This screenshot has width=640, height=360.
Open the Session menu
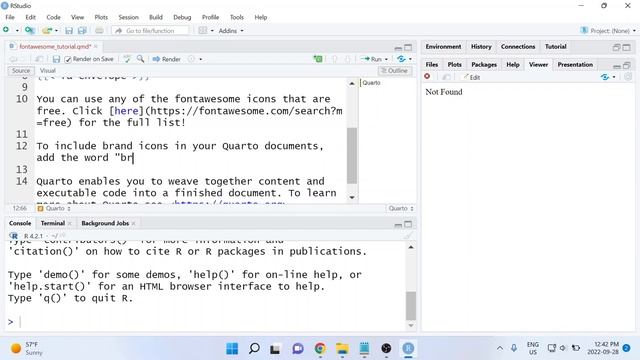click(x=129, y=17)
